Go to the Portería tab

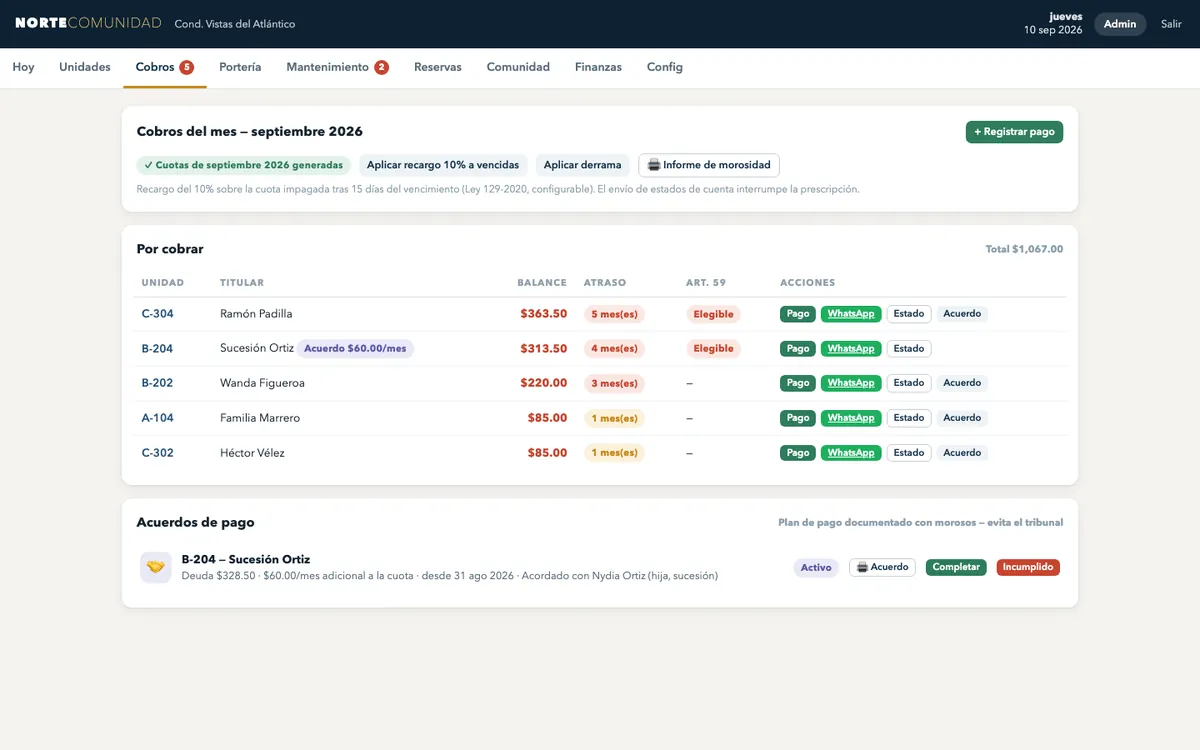tap(240, 67)
